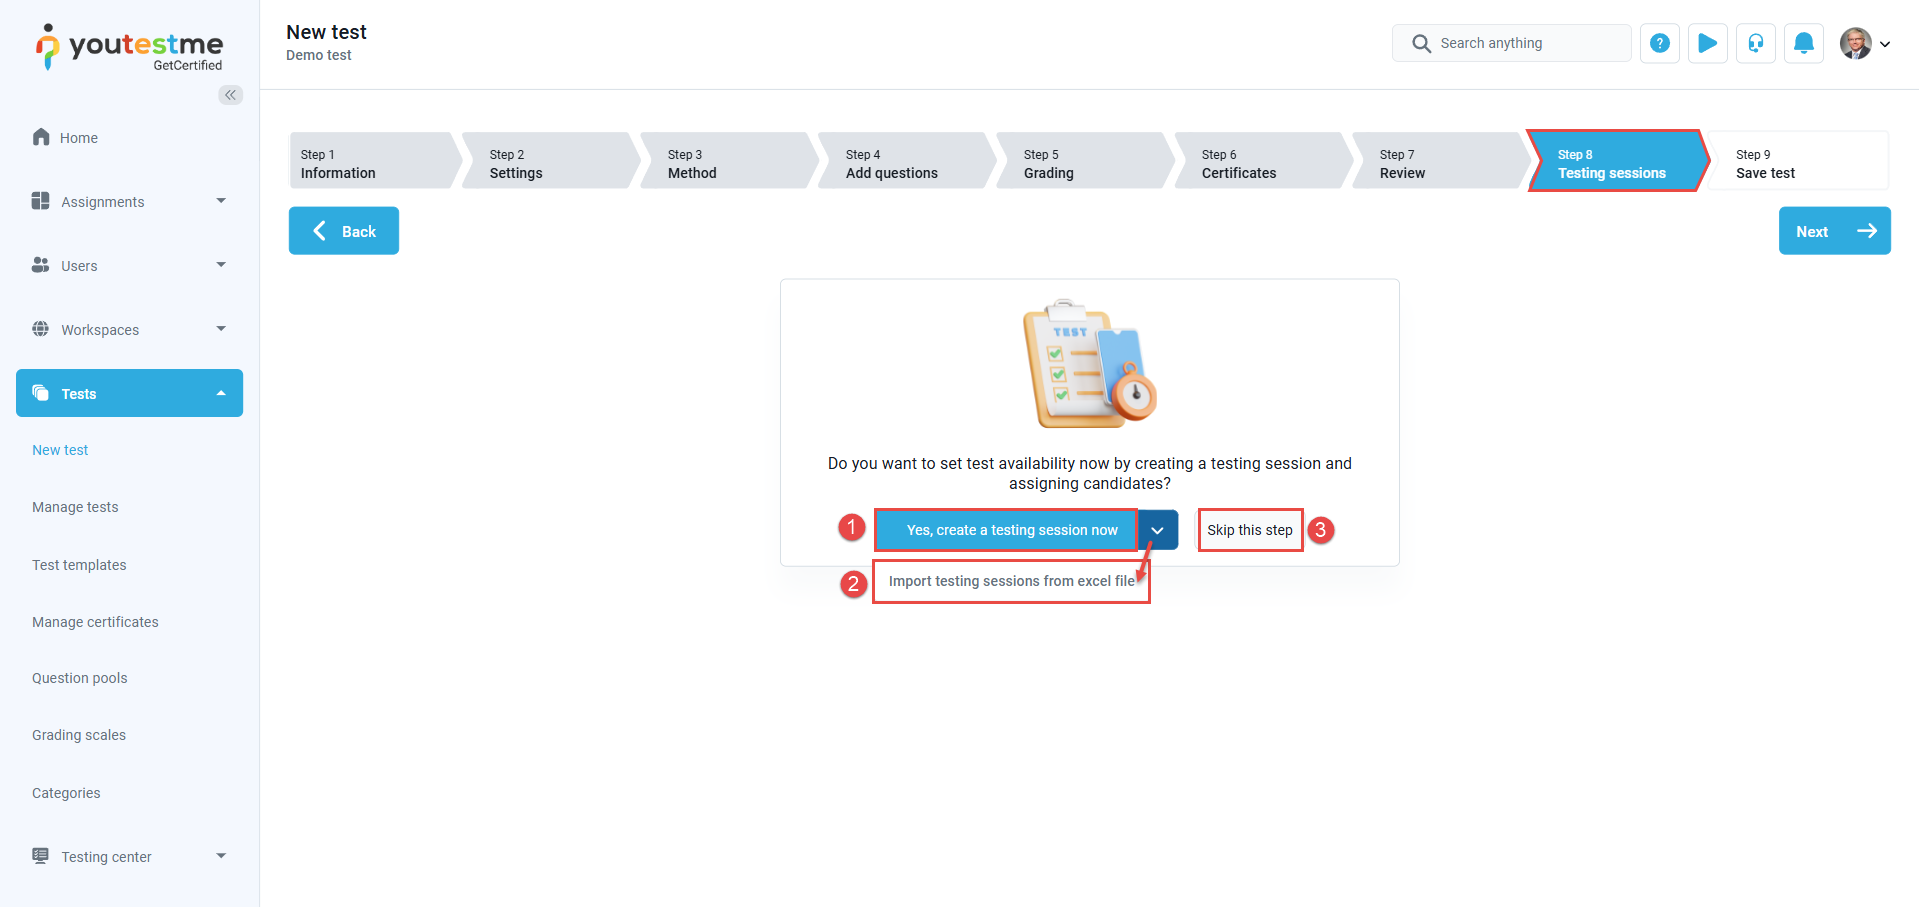Select Import testing sessions from excel file

1012,581
